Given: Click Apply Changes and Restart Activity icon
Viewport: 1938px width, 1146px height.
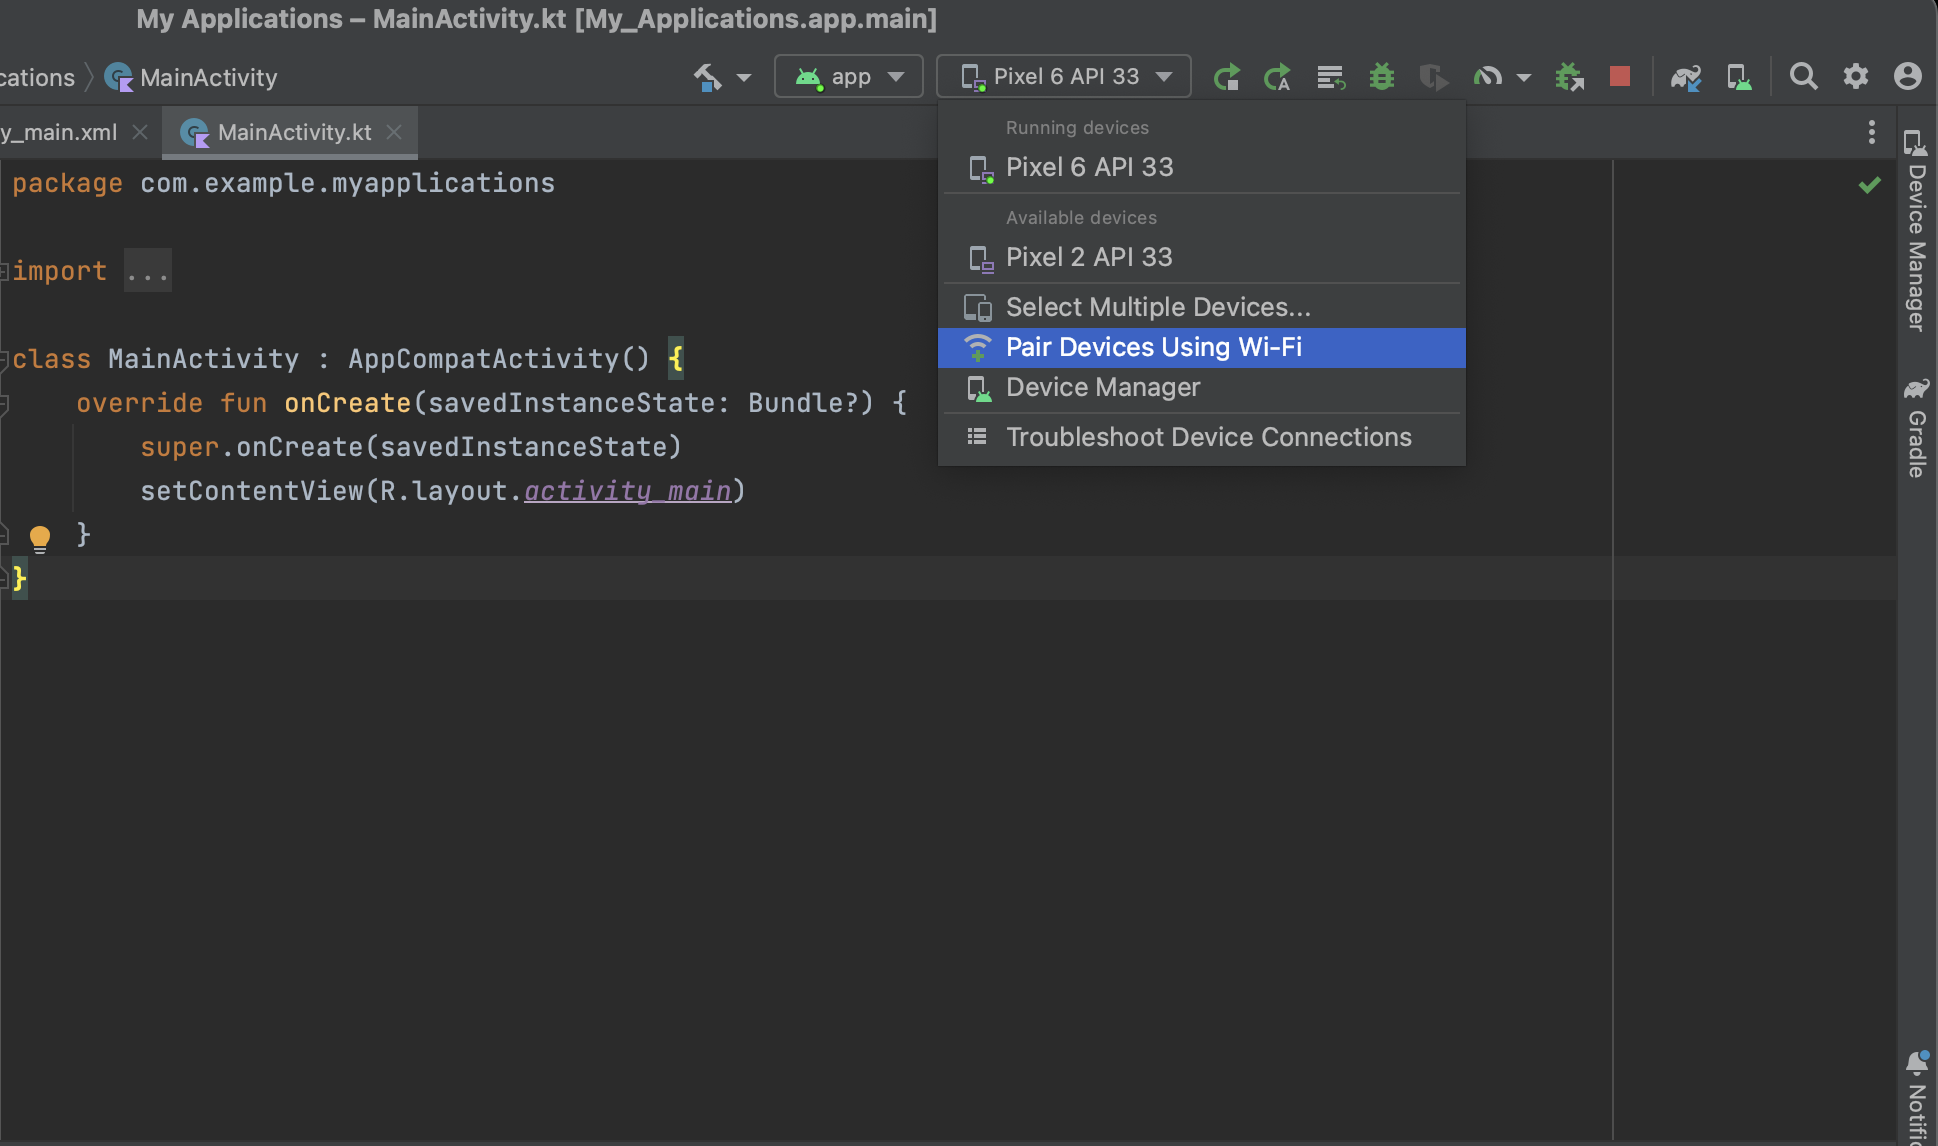Looking at the screenshot, I should point(1277,77).
